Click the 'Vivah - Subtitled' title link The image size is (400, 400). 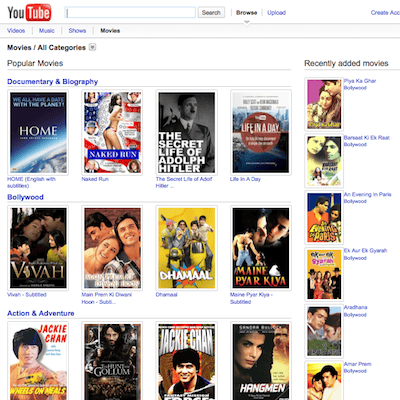click(27, 295)
